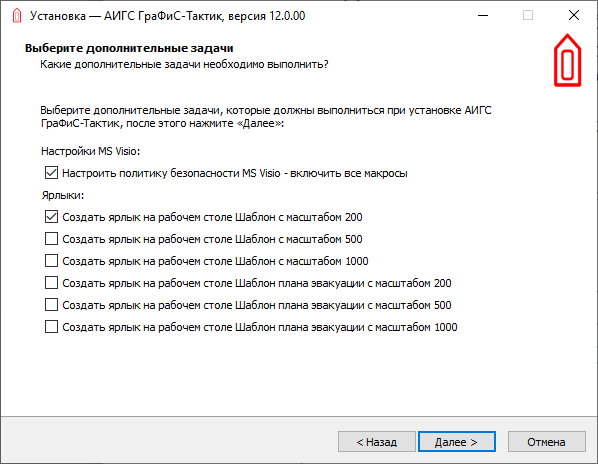Disable the MS Visio macro security policy checkbox
The image size is (598, 464).
(51, 173)
